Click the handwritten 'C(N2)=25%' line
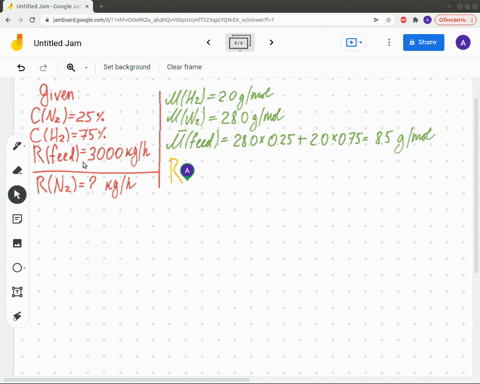 click(68, 116)
